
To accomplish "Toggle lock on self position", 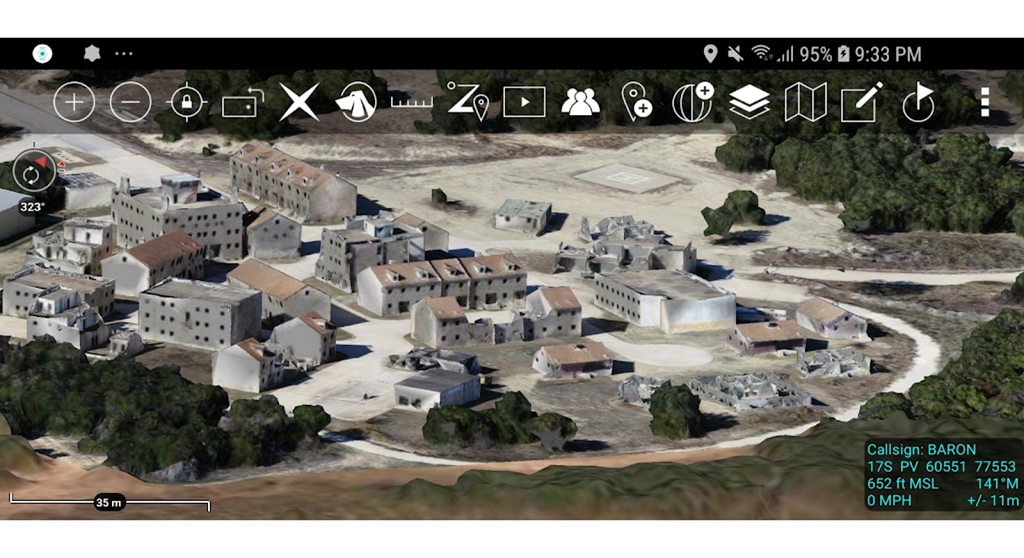I will click(x=187, y=102).
